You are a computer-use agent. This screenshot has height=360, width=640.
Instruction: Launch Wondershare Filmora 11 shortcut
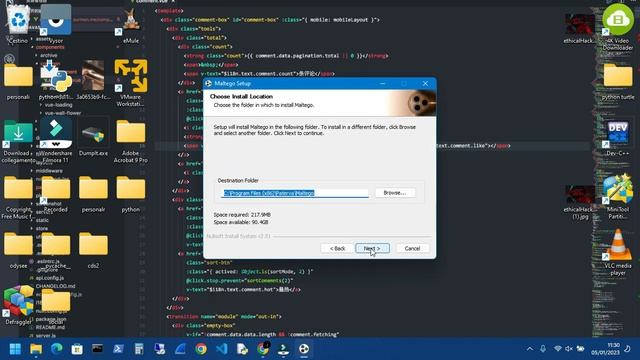(x=56, y=141)
